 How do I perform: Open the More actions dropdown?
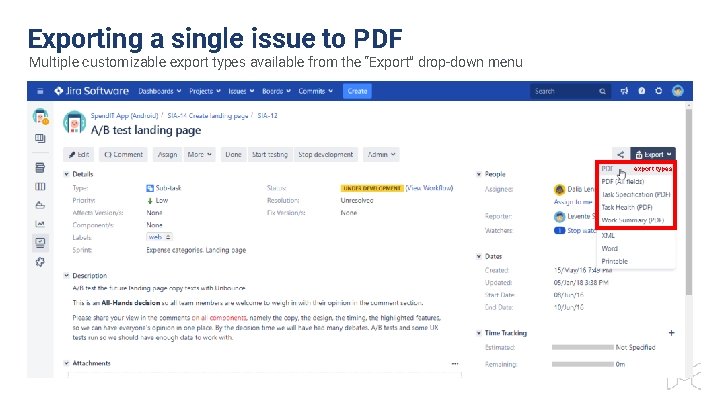pyautogui.click(x=199, y=154)
